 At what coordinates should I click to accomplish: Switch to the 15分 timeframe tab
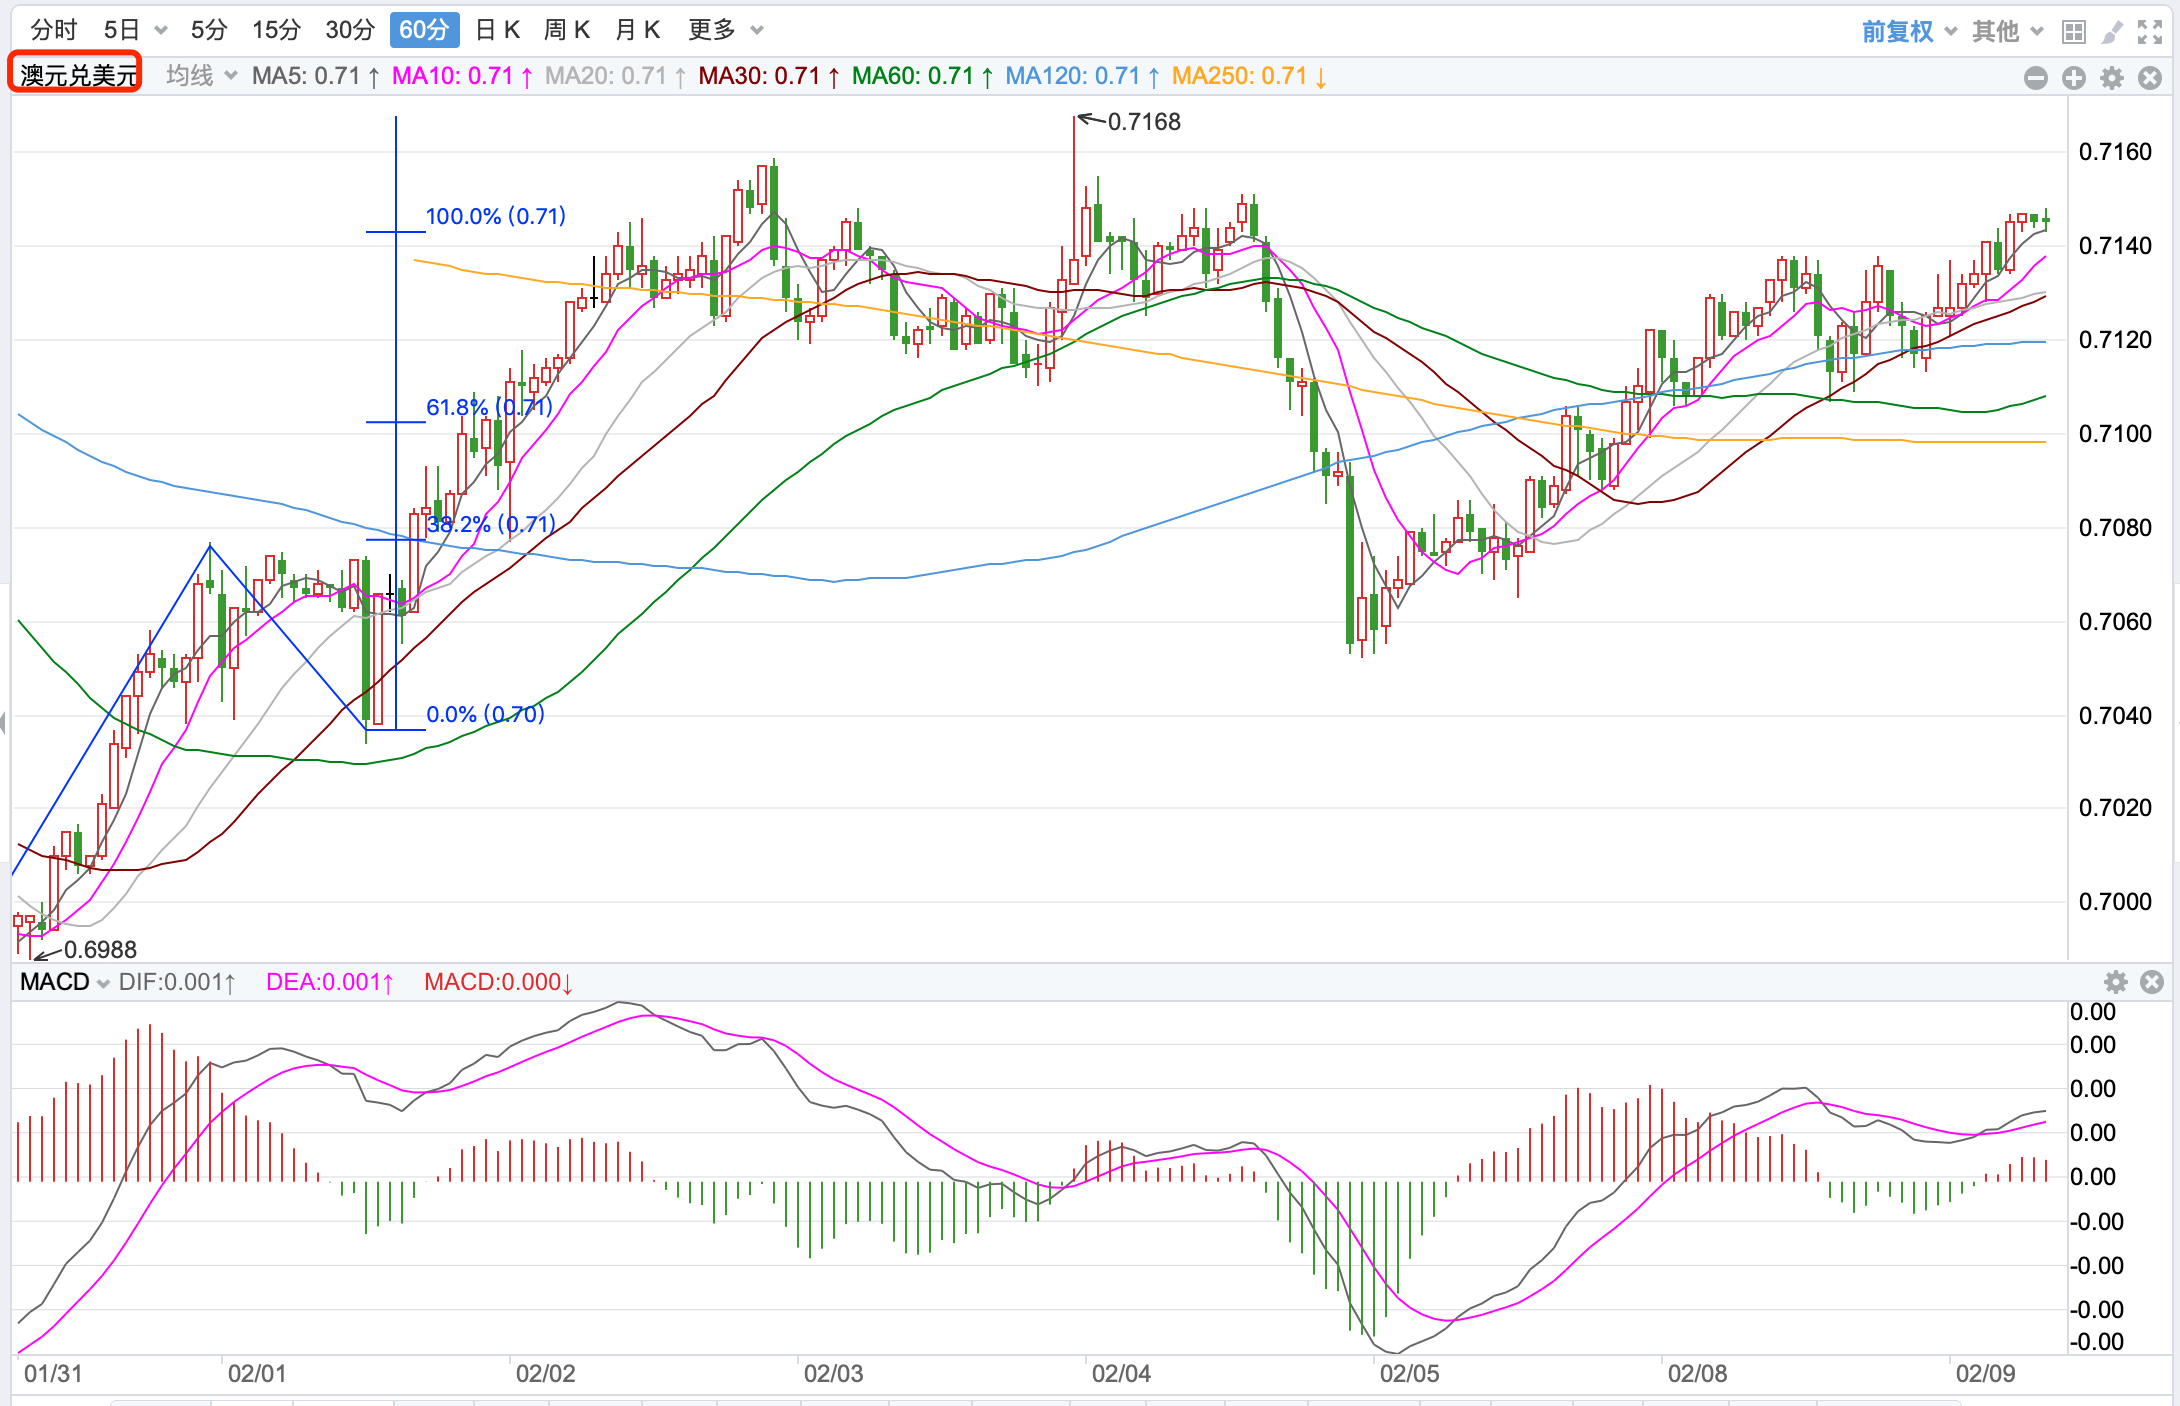276,30
